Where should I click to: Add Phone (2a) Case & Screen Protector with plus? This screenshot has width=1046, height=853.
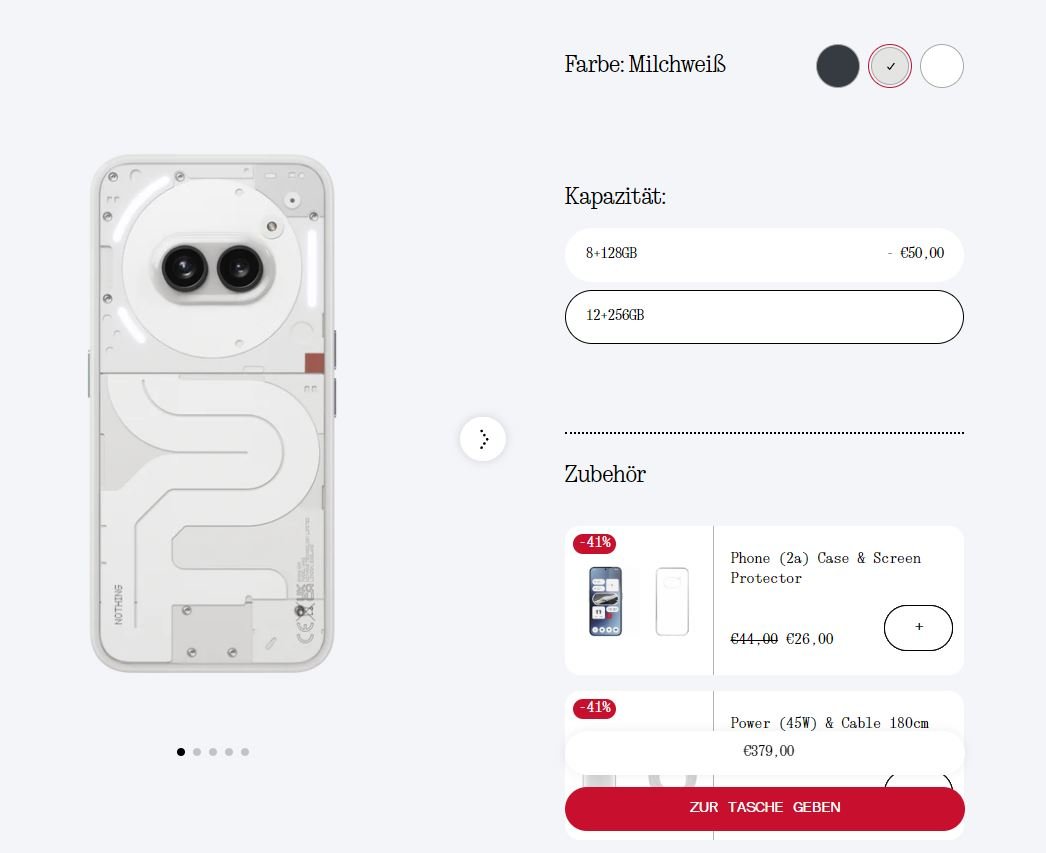coord(918,627)
